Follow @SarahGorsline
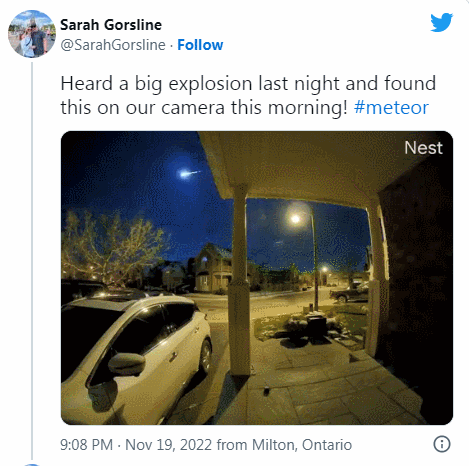This screenshot has height=466, width=469. tap(200, 45)
